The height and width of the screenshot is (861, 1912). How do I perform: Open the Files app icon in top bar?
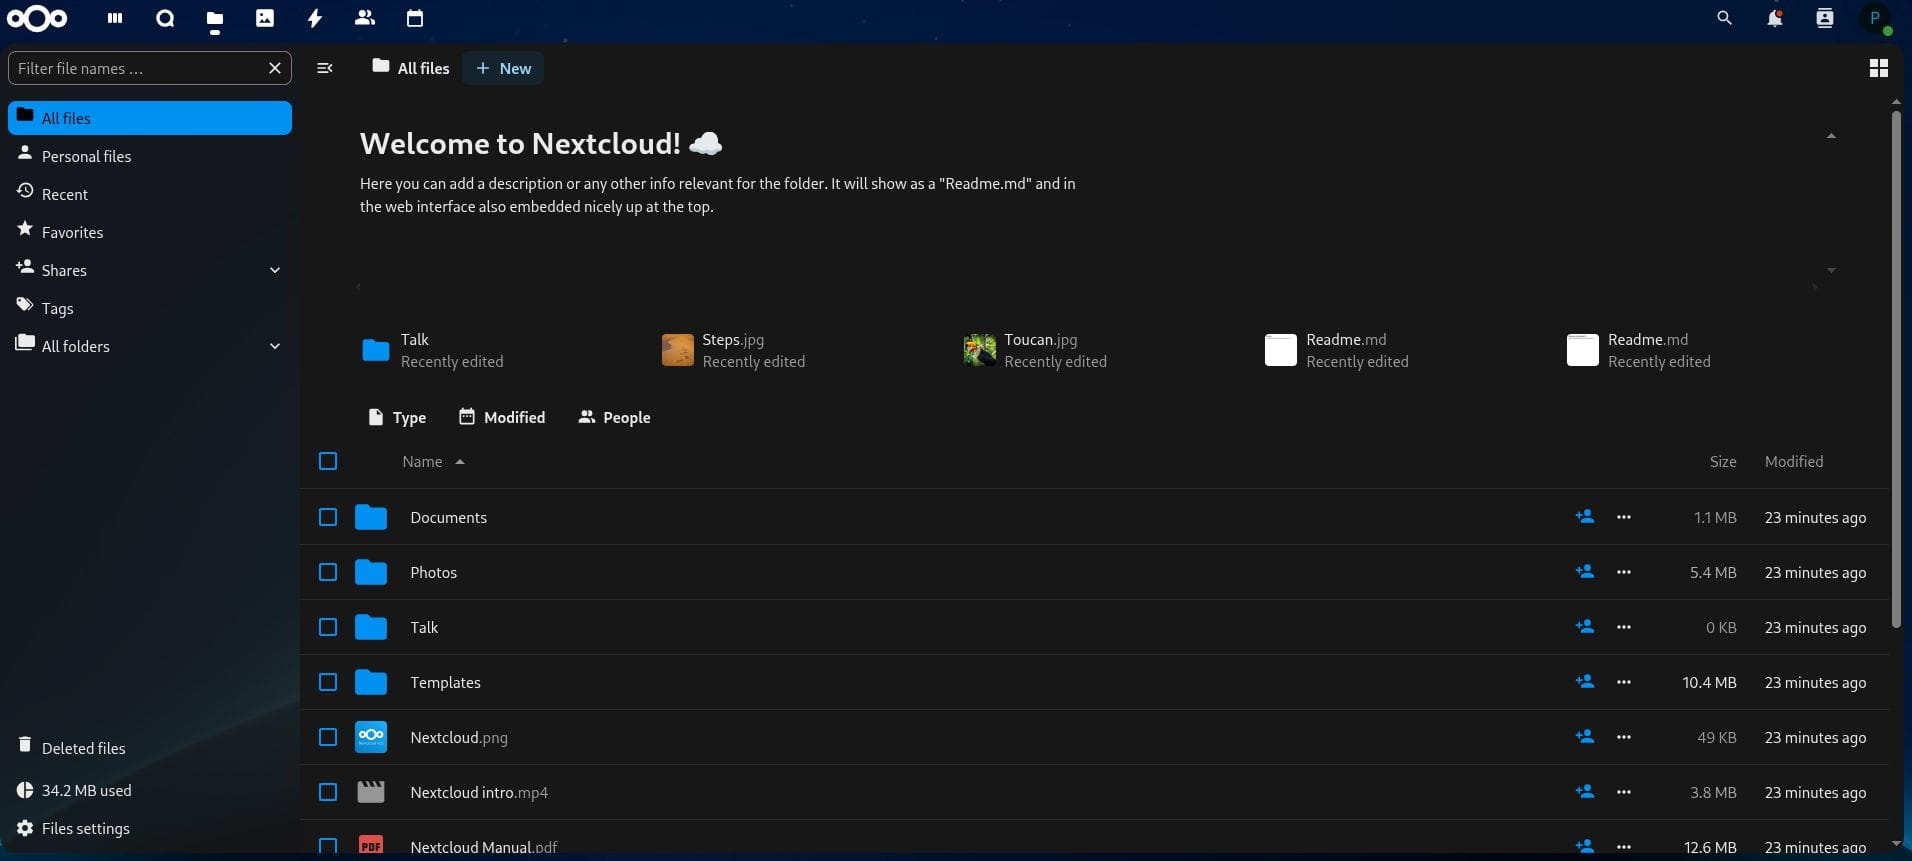215,18
